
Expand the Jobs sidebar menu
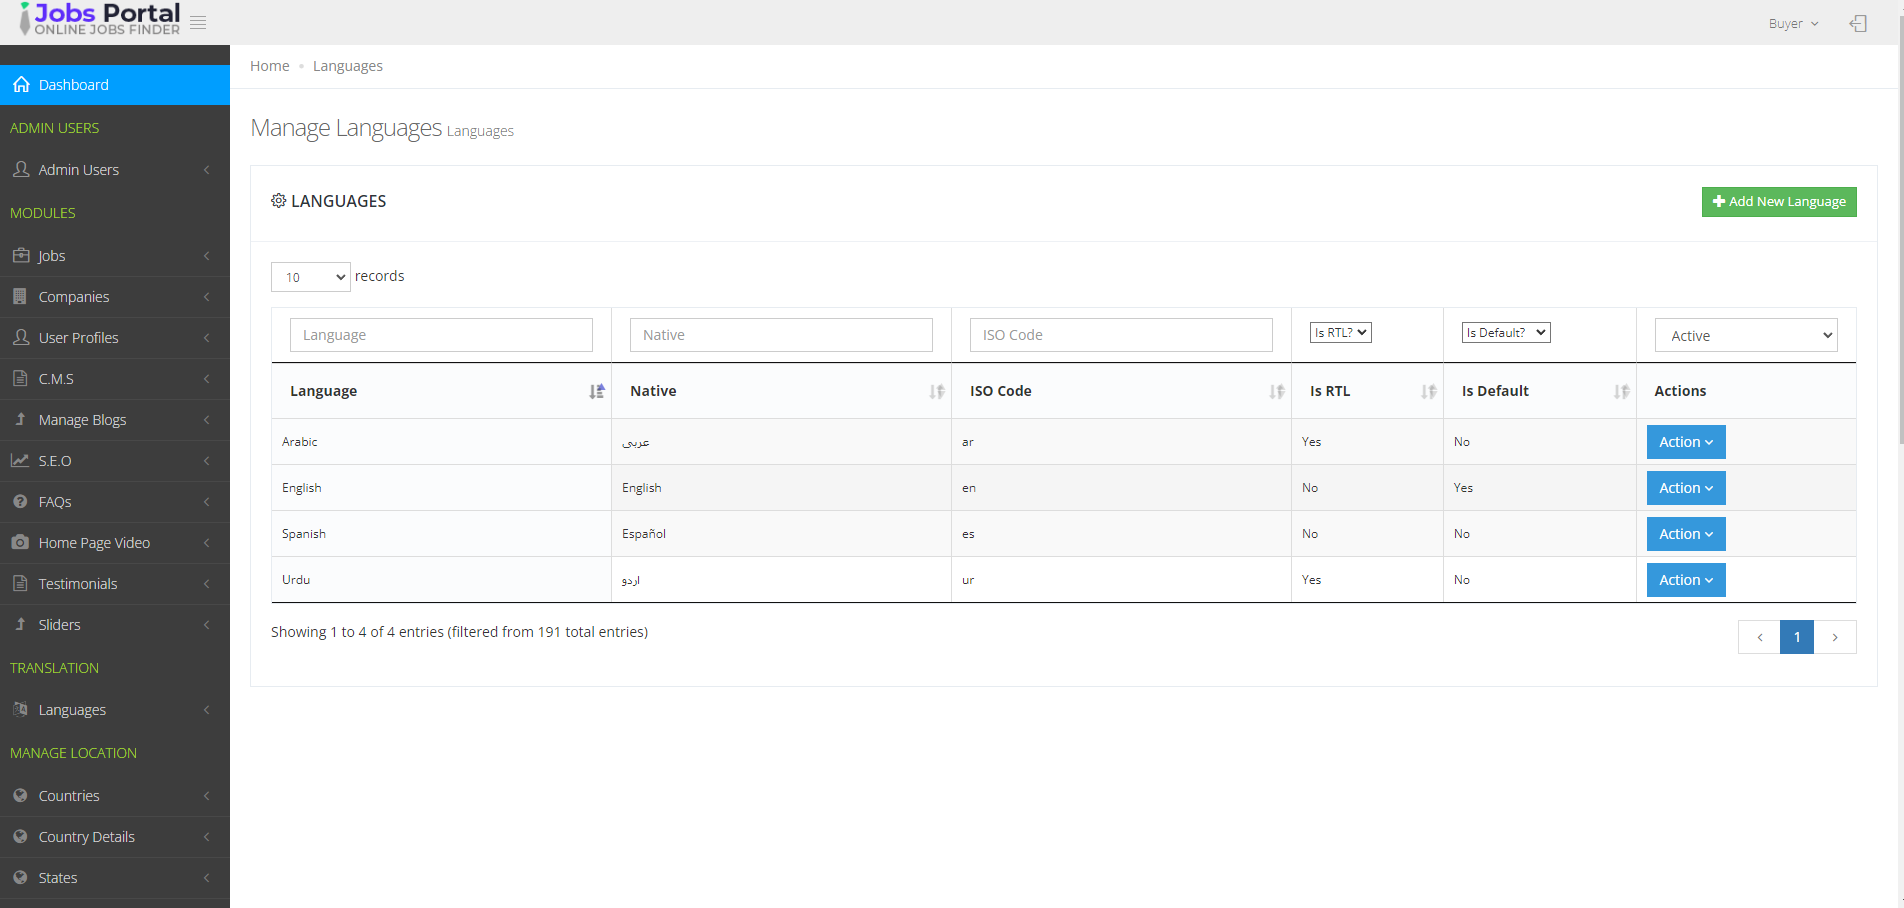pos(115,256)
